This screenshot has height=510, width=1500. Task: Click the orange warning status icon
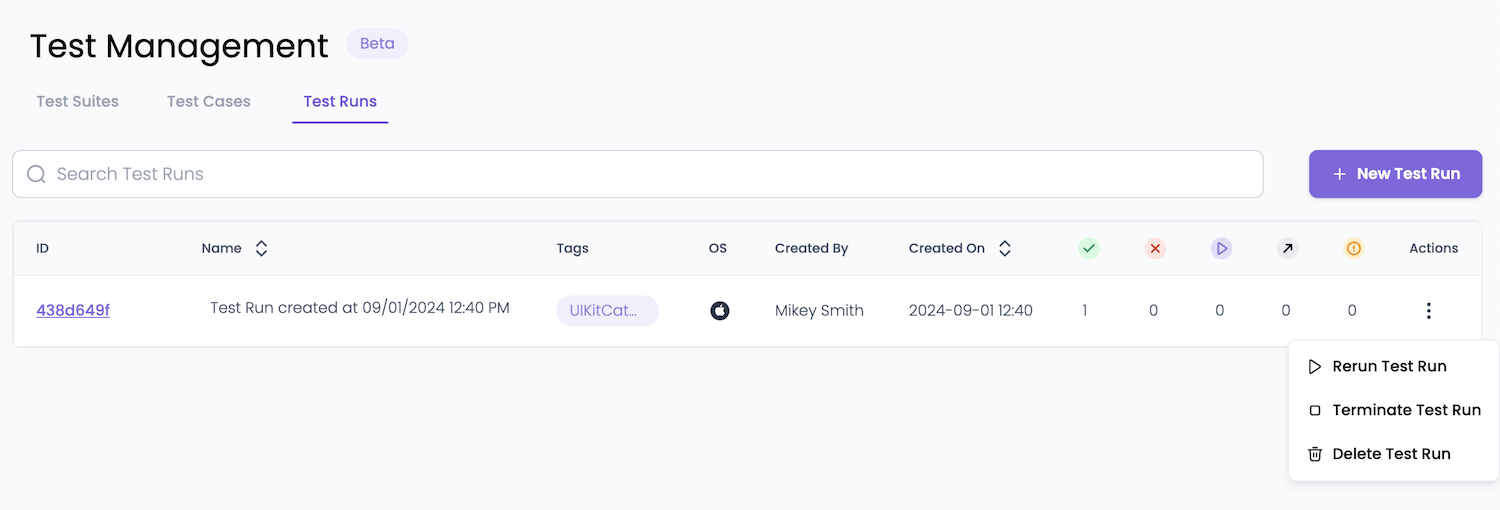[x=1353, y=248]
